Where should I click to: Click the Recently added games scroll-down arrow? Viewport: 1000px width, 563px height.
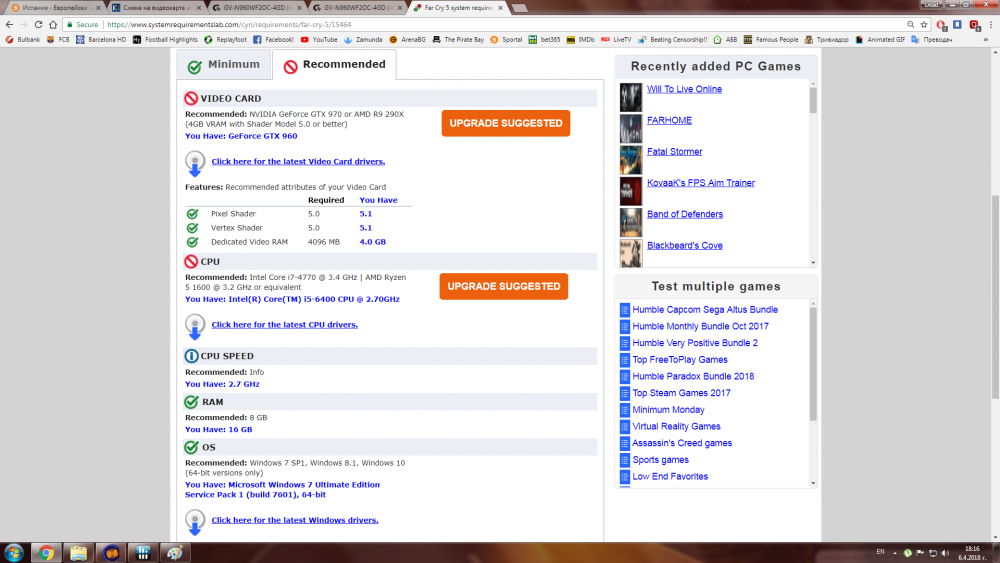(x=813, y=263)
